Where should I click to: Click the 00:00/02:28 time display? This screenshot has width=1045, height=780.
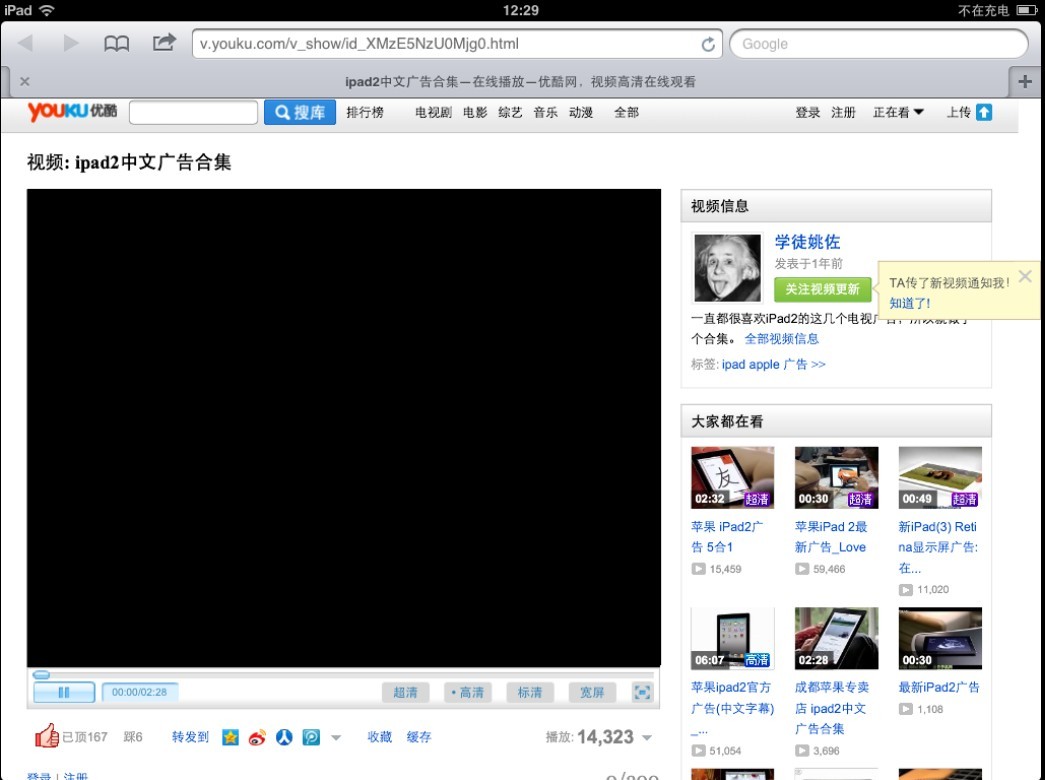(139, 692)
